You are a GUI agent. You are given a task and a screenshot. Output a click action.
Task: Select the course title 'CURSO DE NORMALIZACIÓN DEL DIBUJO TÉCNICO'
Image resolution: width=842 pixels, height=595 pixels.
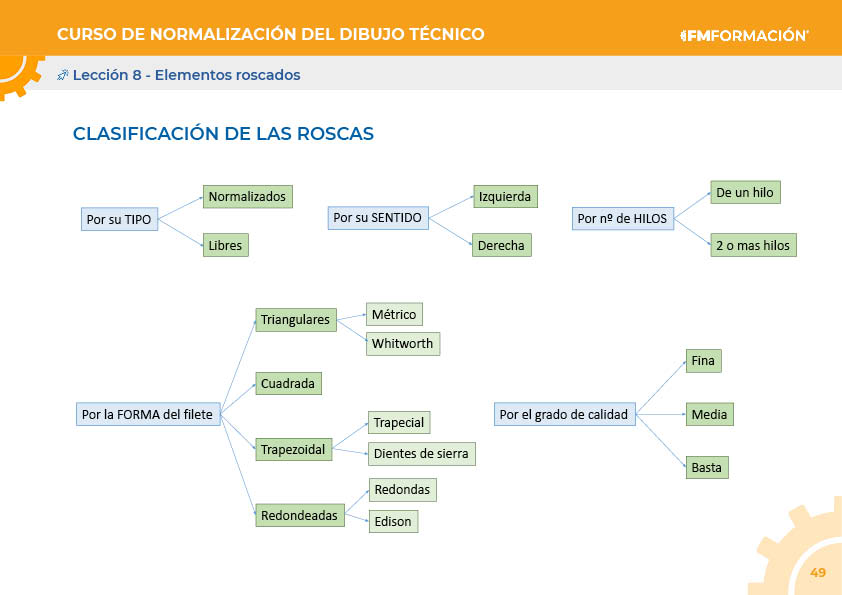271,34
